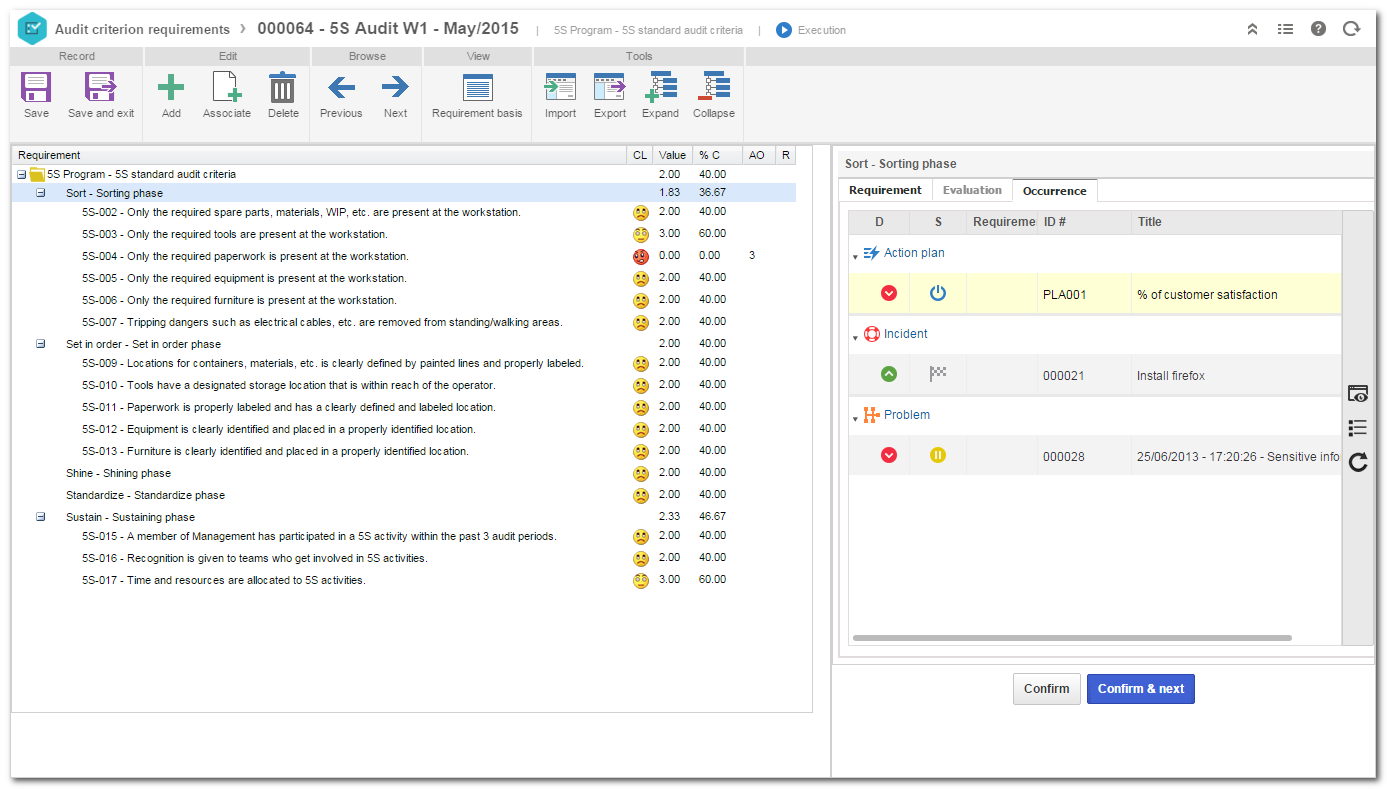Click the ID # column header
Screen dimensions: 1387x789
point(1084,222)
